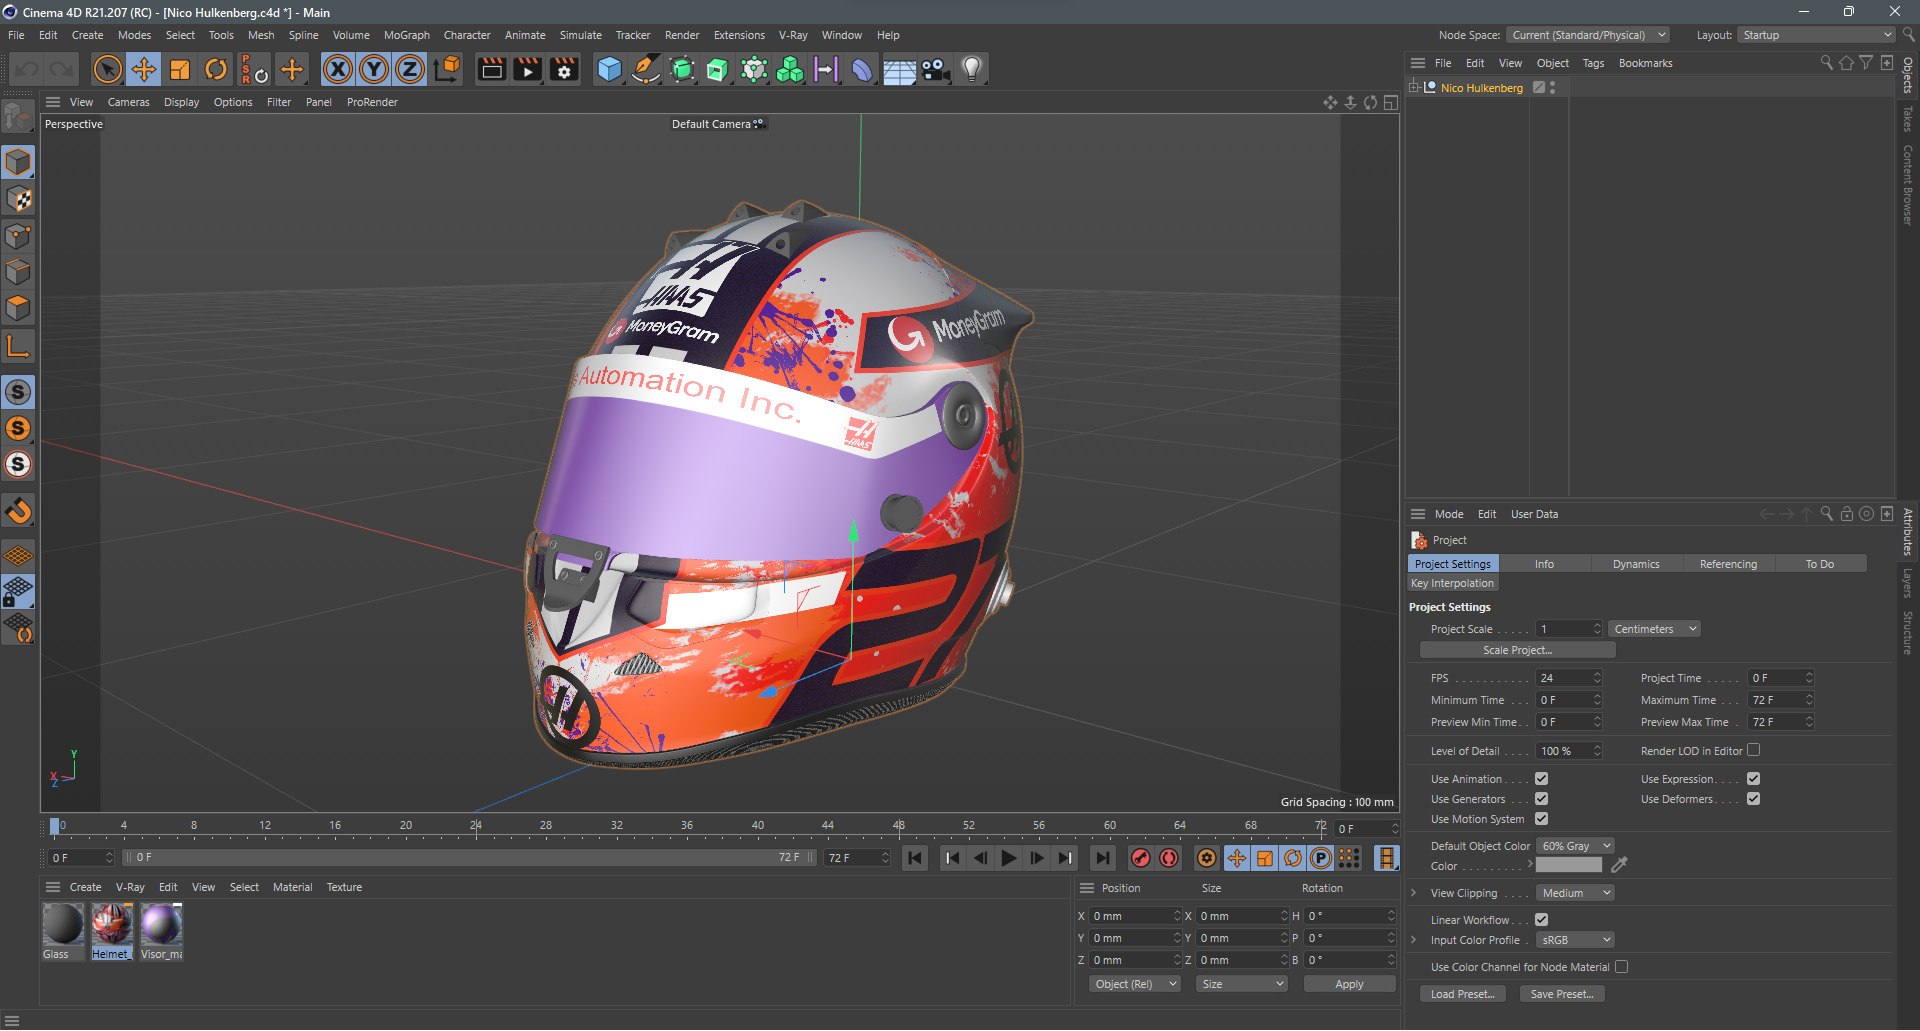Open the Extrude generator group icon
The width and height of the screenshot is (1920, 1031).
[x=718, y=69]
